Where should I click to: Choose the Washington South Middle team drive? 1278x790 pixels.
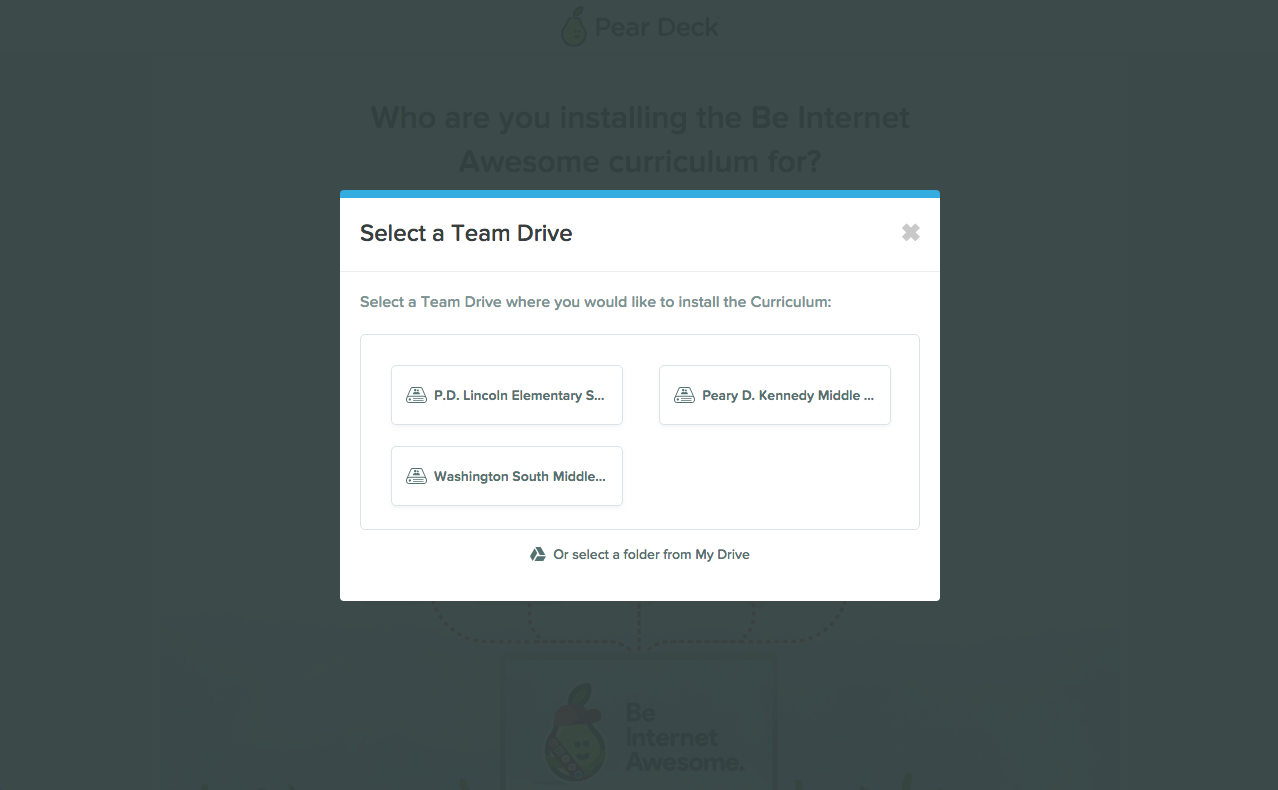click(x=507, y=476)
